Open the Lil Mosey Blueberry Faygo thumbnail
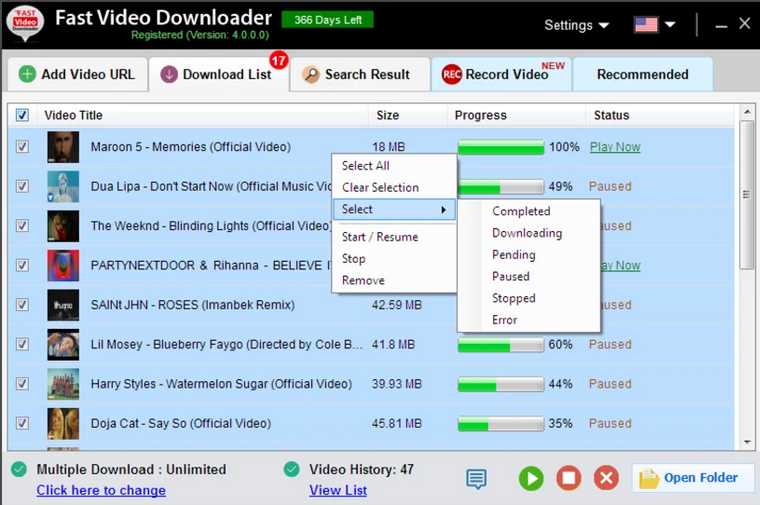Screen dimensions: 760x505 click(x=63, y=345)
